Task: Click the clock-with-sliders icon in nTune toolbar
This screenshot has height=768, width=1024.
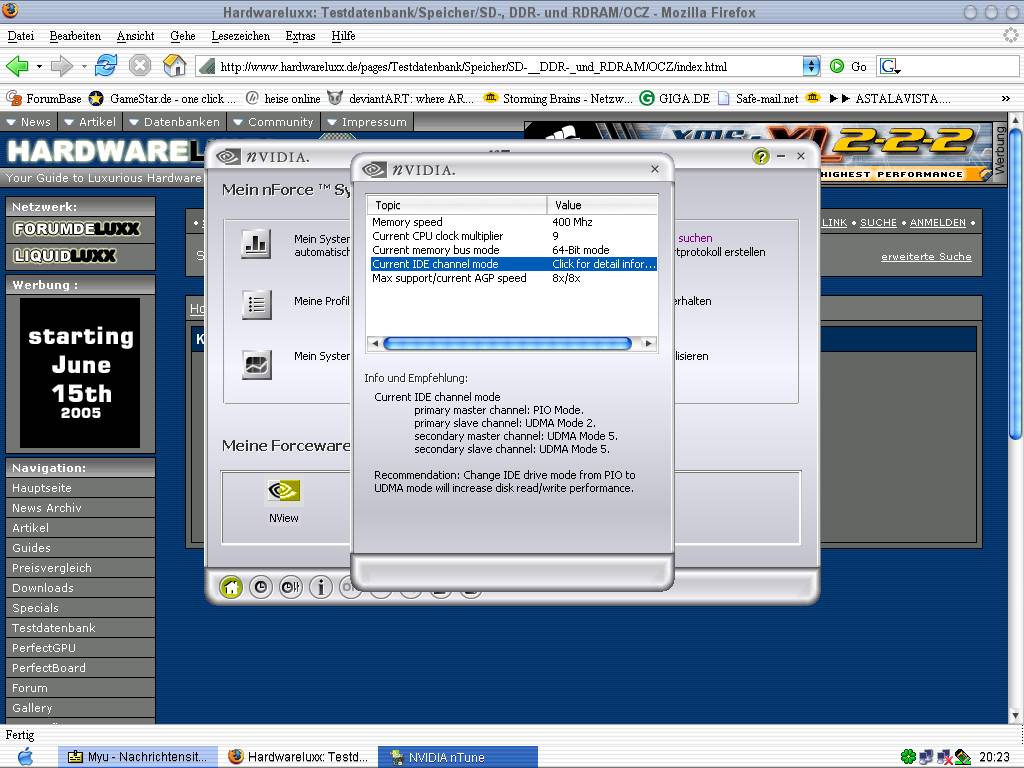Action: click(x=291, y=587)
